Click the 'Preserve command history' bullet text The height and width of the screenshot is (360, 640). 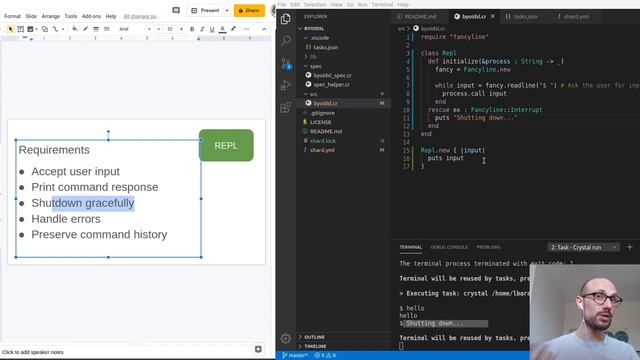[99, 235]
